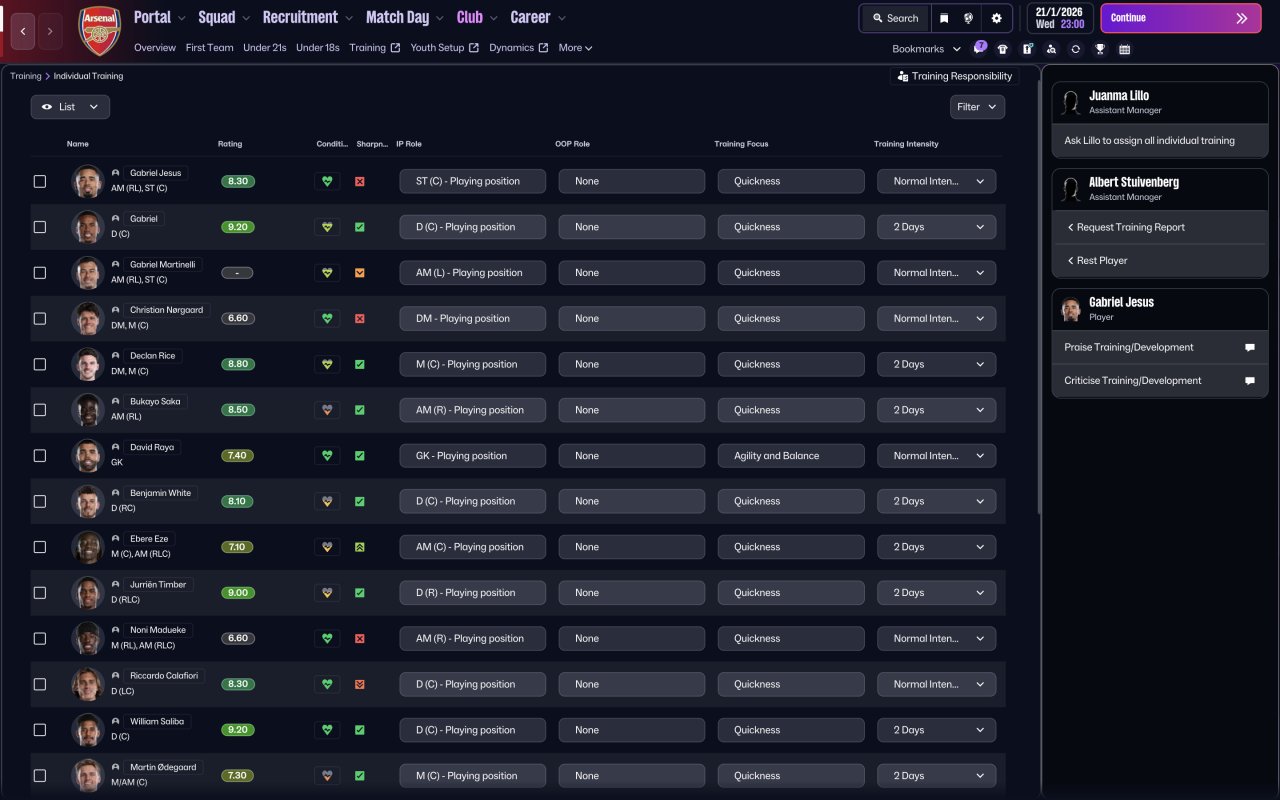
Task: Open Jurriën Timber's Training Intensity dropdown
Action: point(937,593)
